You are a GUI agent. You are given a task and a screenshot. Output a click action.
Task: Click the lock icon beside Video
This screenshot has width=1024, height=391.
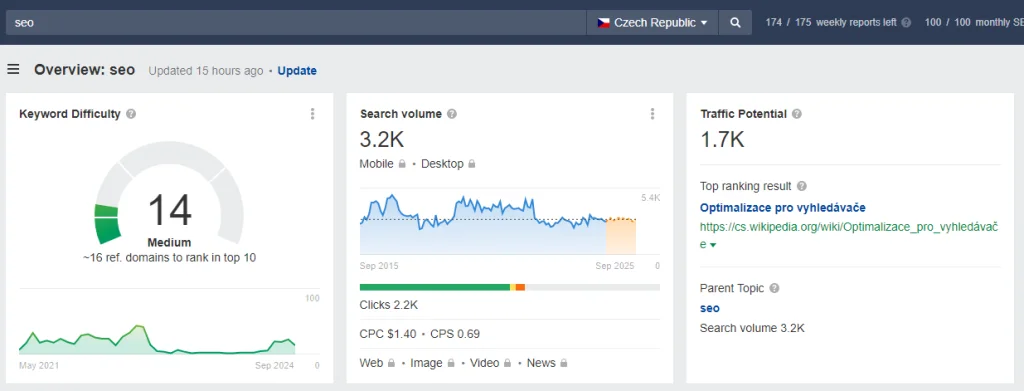click(507, 363)
